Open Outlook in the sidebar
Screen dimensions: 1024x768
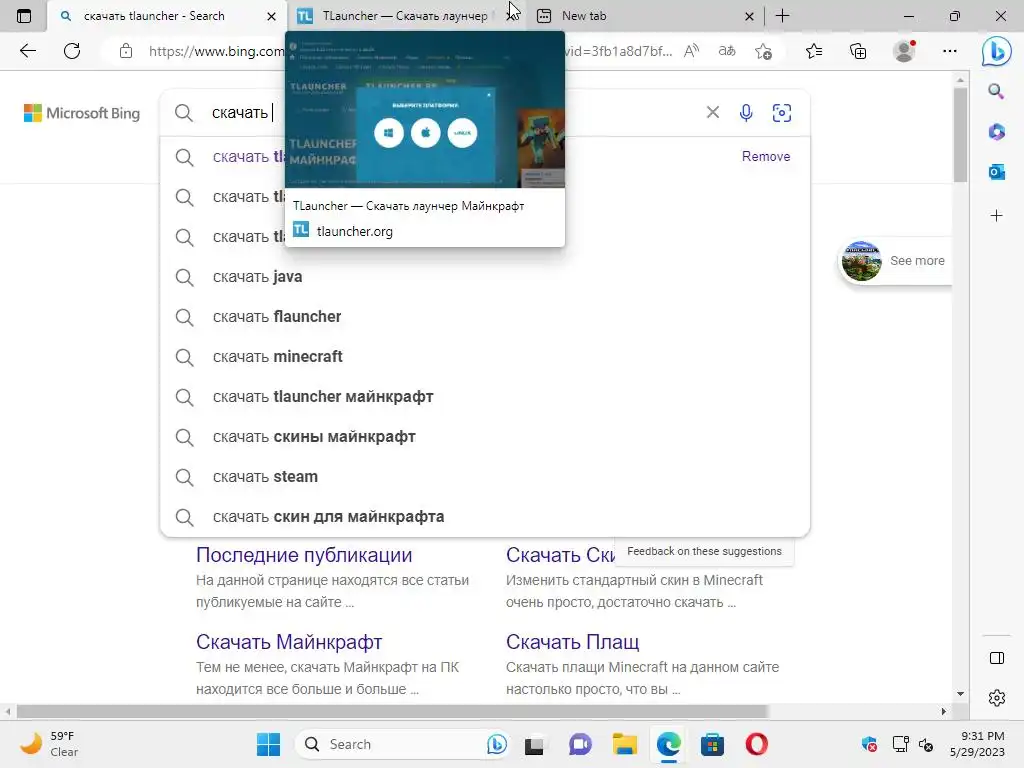(x=996, y=172)
